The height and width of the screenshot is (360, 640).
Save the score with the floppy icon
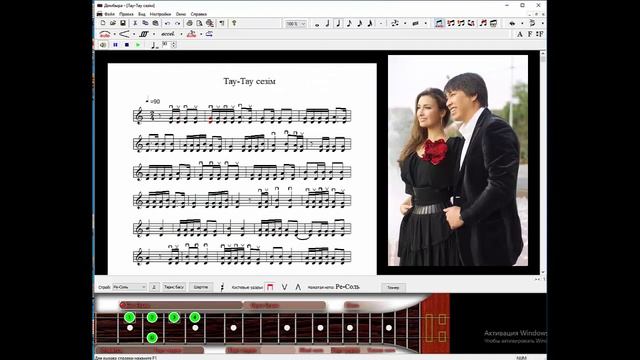coord(123,23)
